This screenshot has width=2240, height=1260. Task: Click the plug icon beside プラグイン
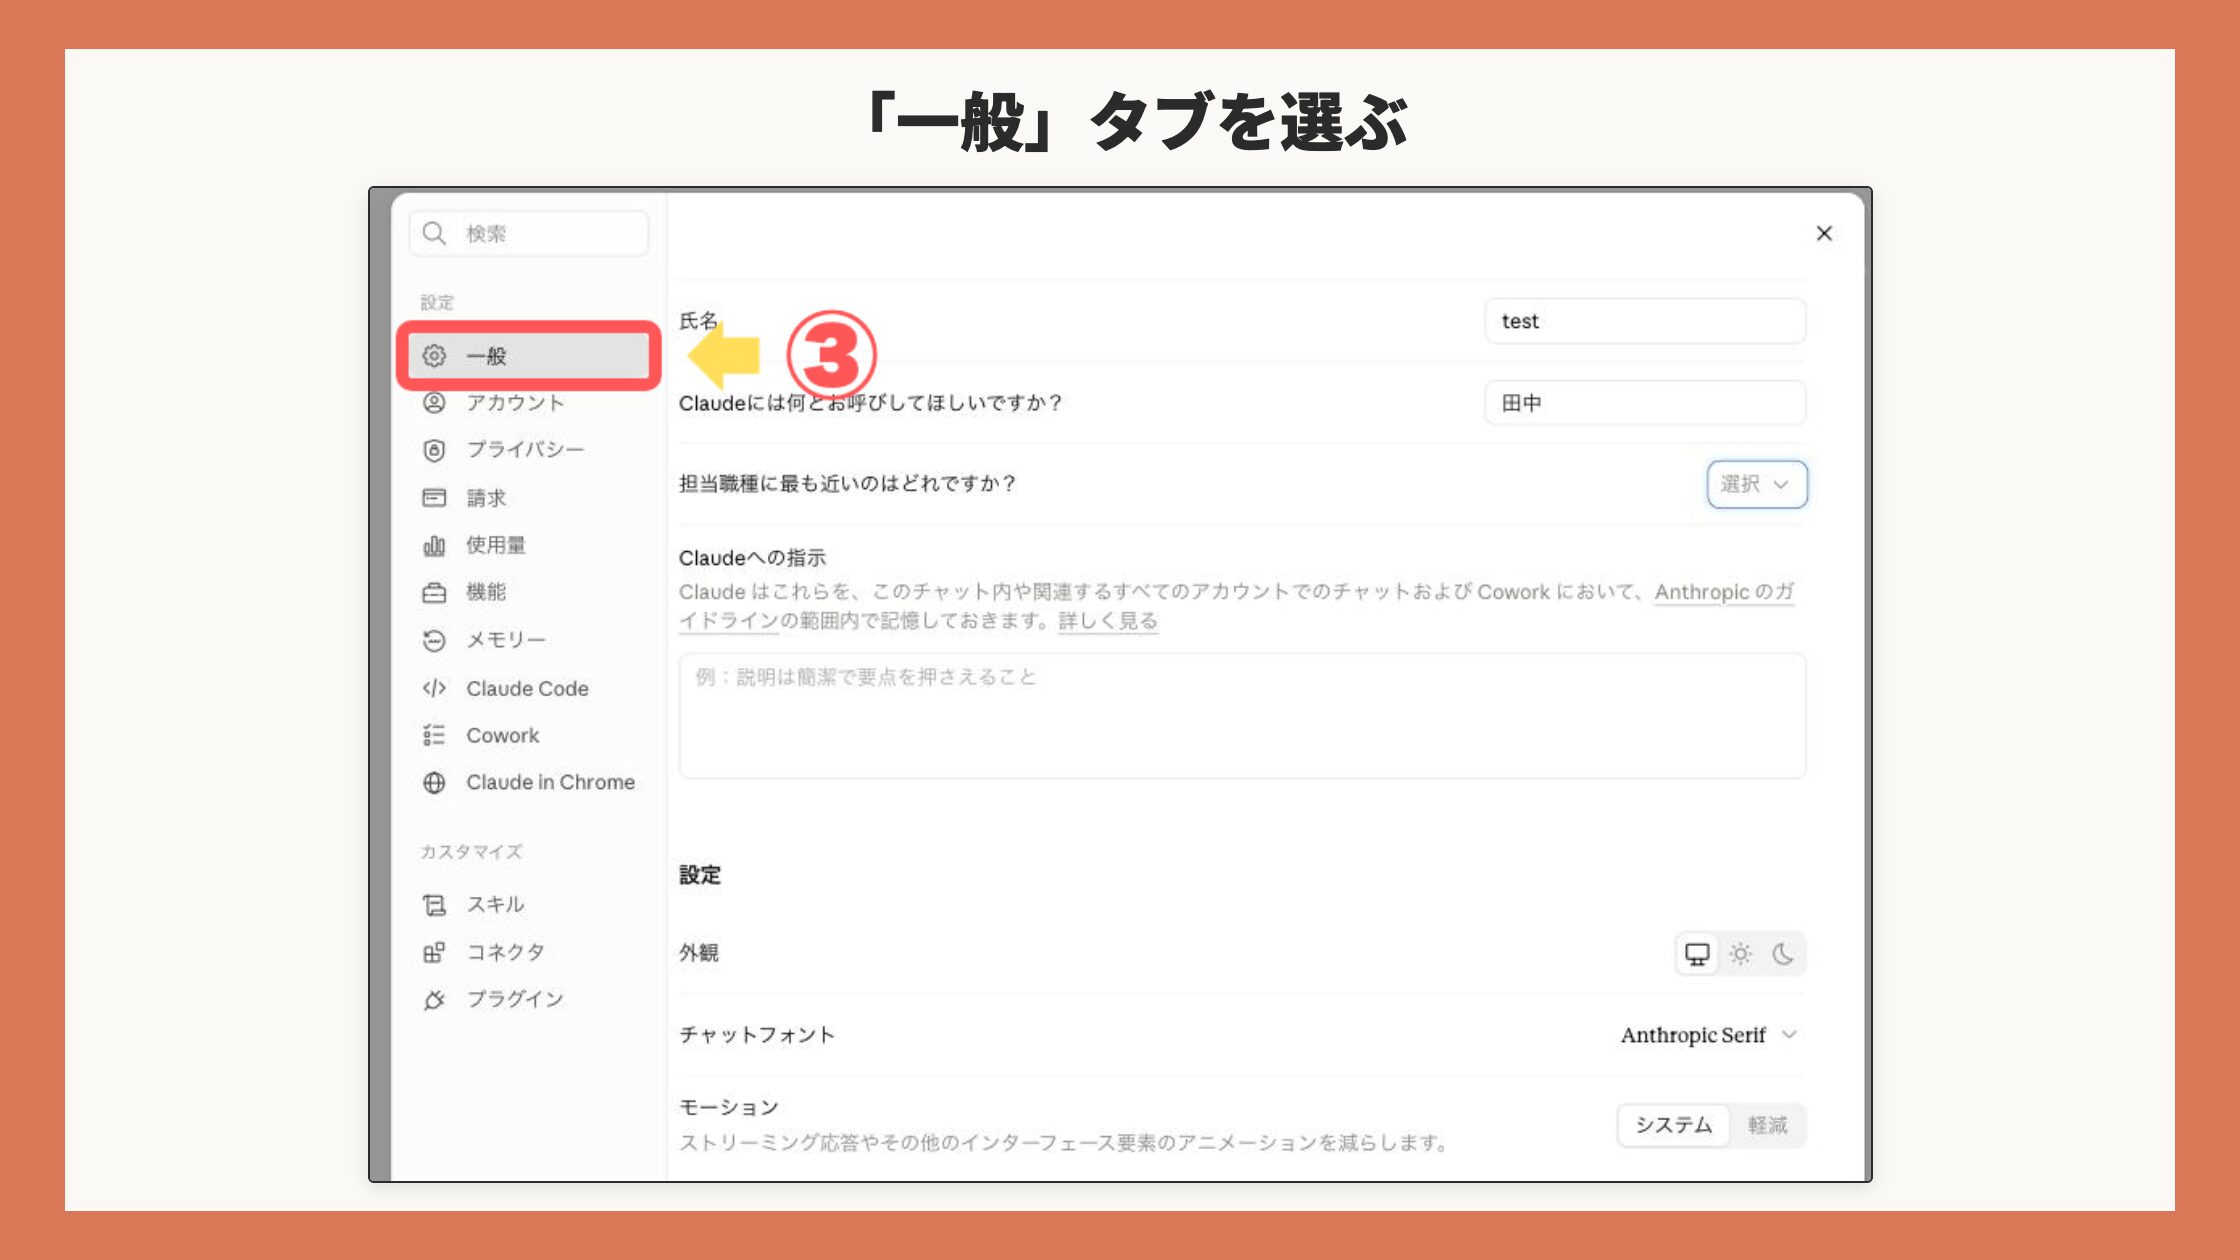coord(434,999)
